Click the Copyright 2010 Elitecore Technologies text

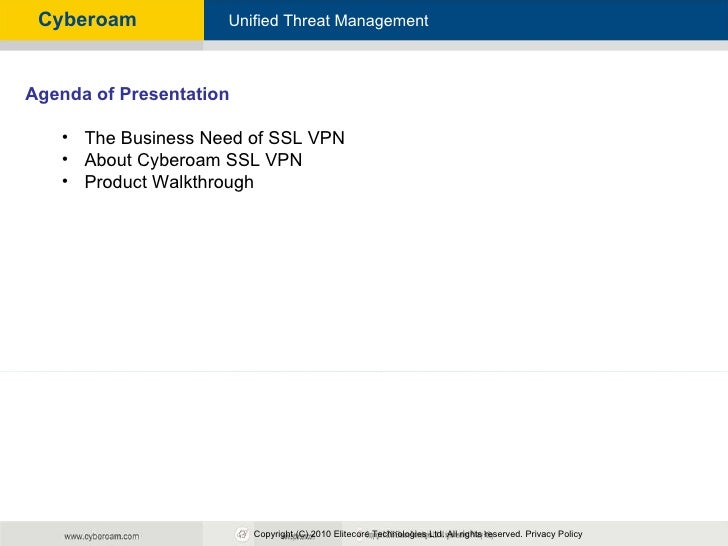coord(388,534)
